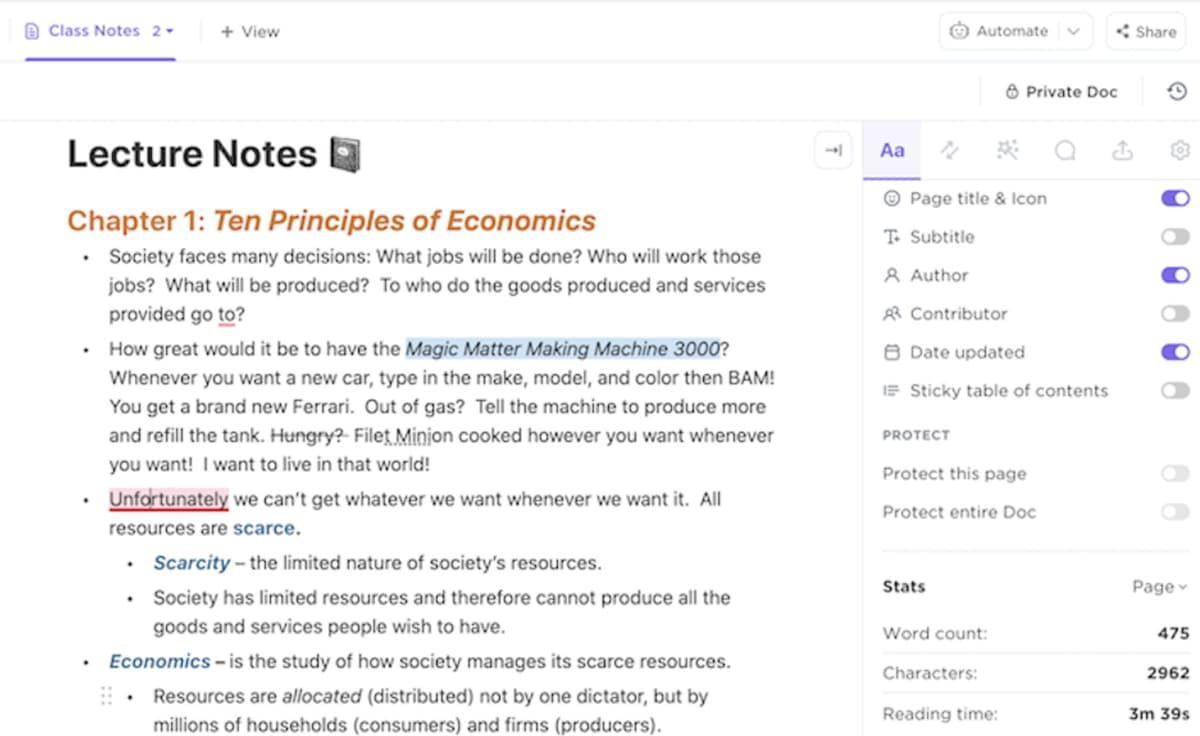Click the Lecture Notes title text

(x=192, y=154)
